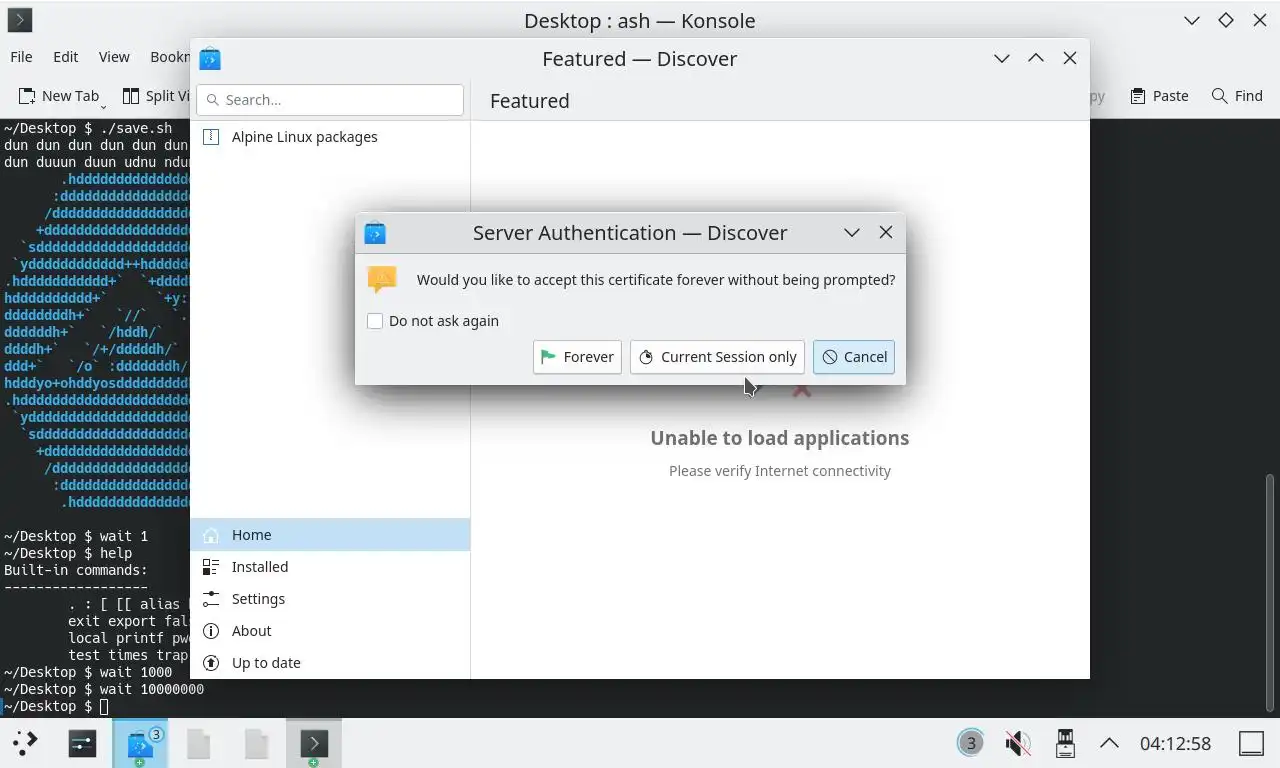Click the 'Unable to load applications' text
The image size is (1280, 768).
[780, 438]
